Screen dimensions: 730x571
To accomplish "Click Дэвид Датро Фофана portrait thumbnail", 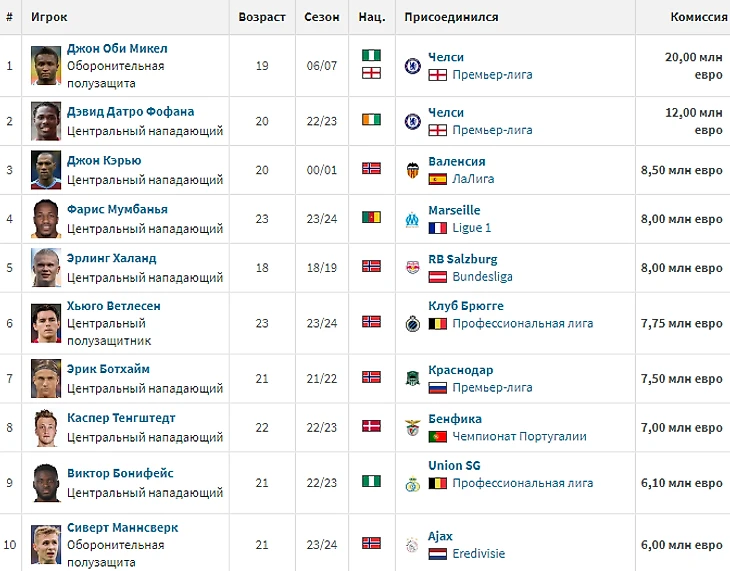I will click(x=47, y=120).
